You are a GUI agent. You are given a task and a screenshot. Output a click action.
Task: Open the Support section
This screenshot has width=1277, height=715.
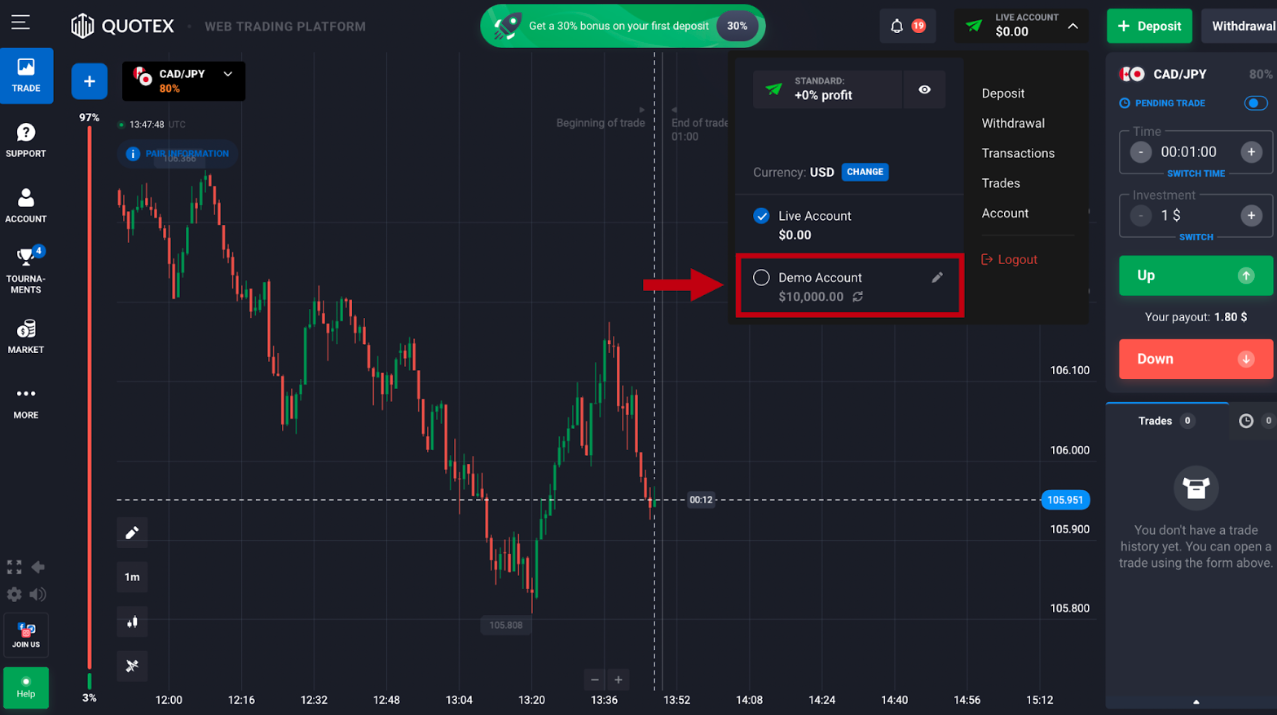26,141
